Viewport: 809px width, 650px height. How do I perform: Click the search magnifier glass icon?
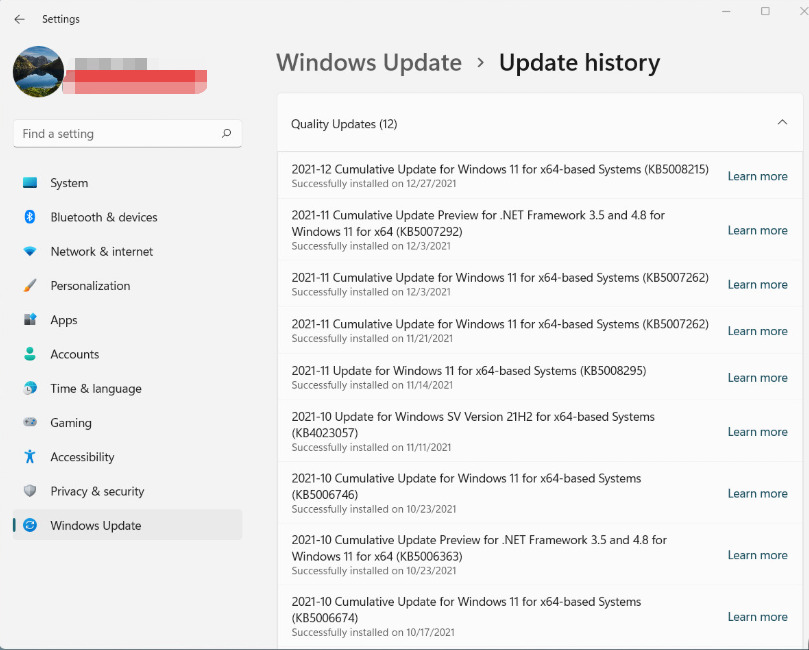pyautogui.click(x=228, y=133)
